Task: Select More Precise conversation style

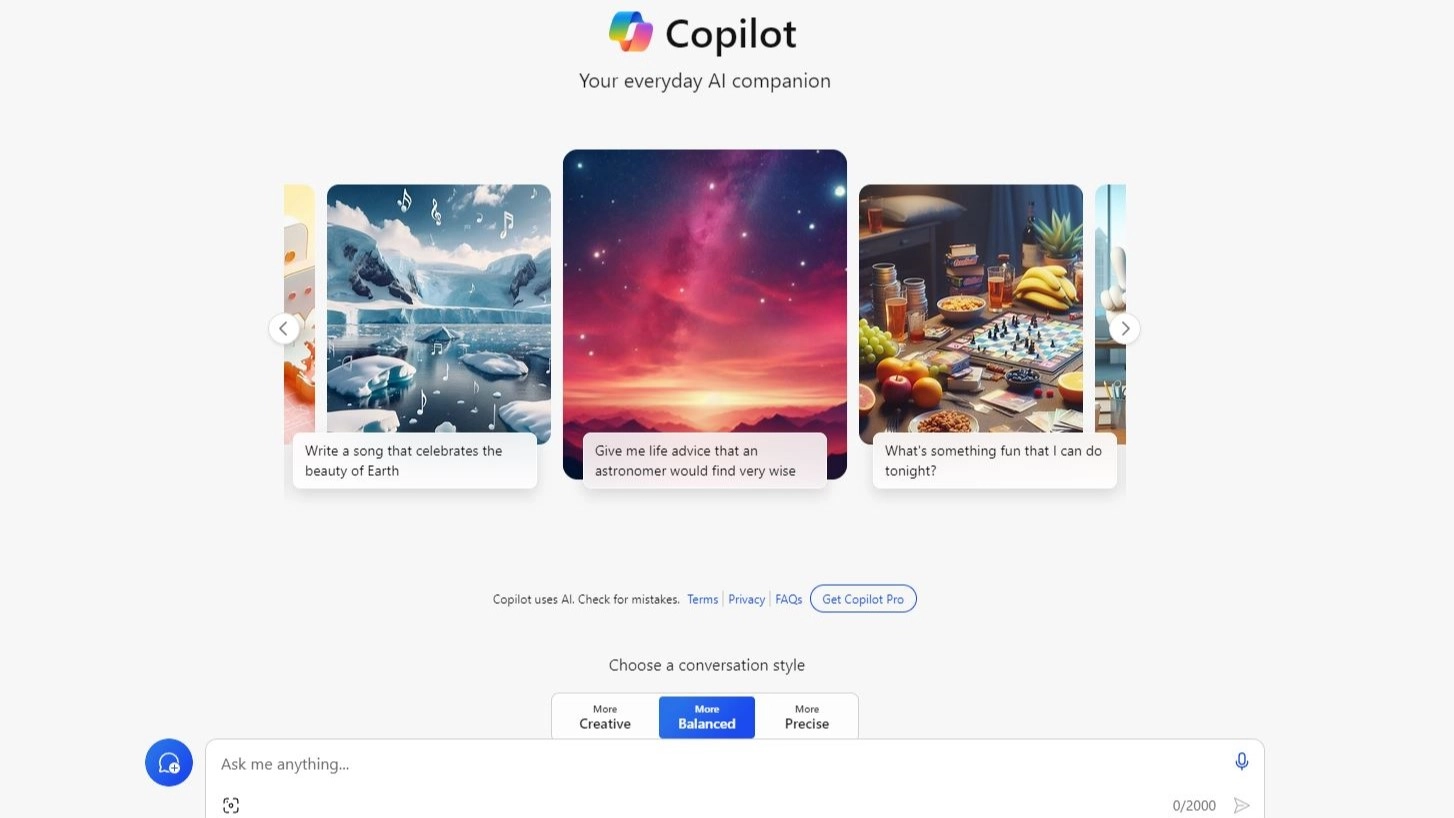Action: pos(807,717)
